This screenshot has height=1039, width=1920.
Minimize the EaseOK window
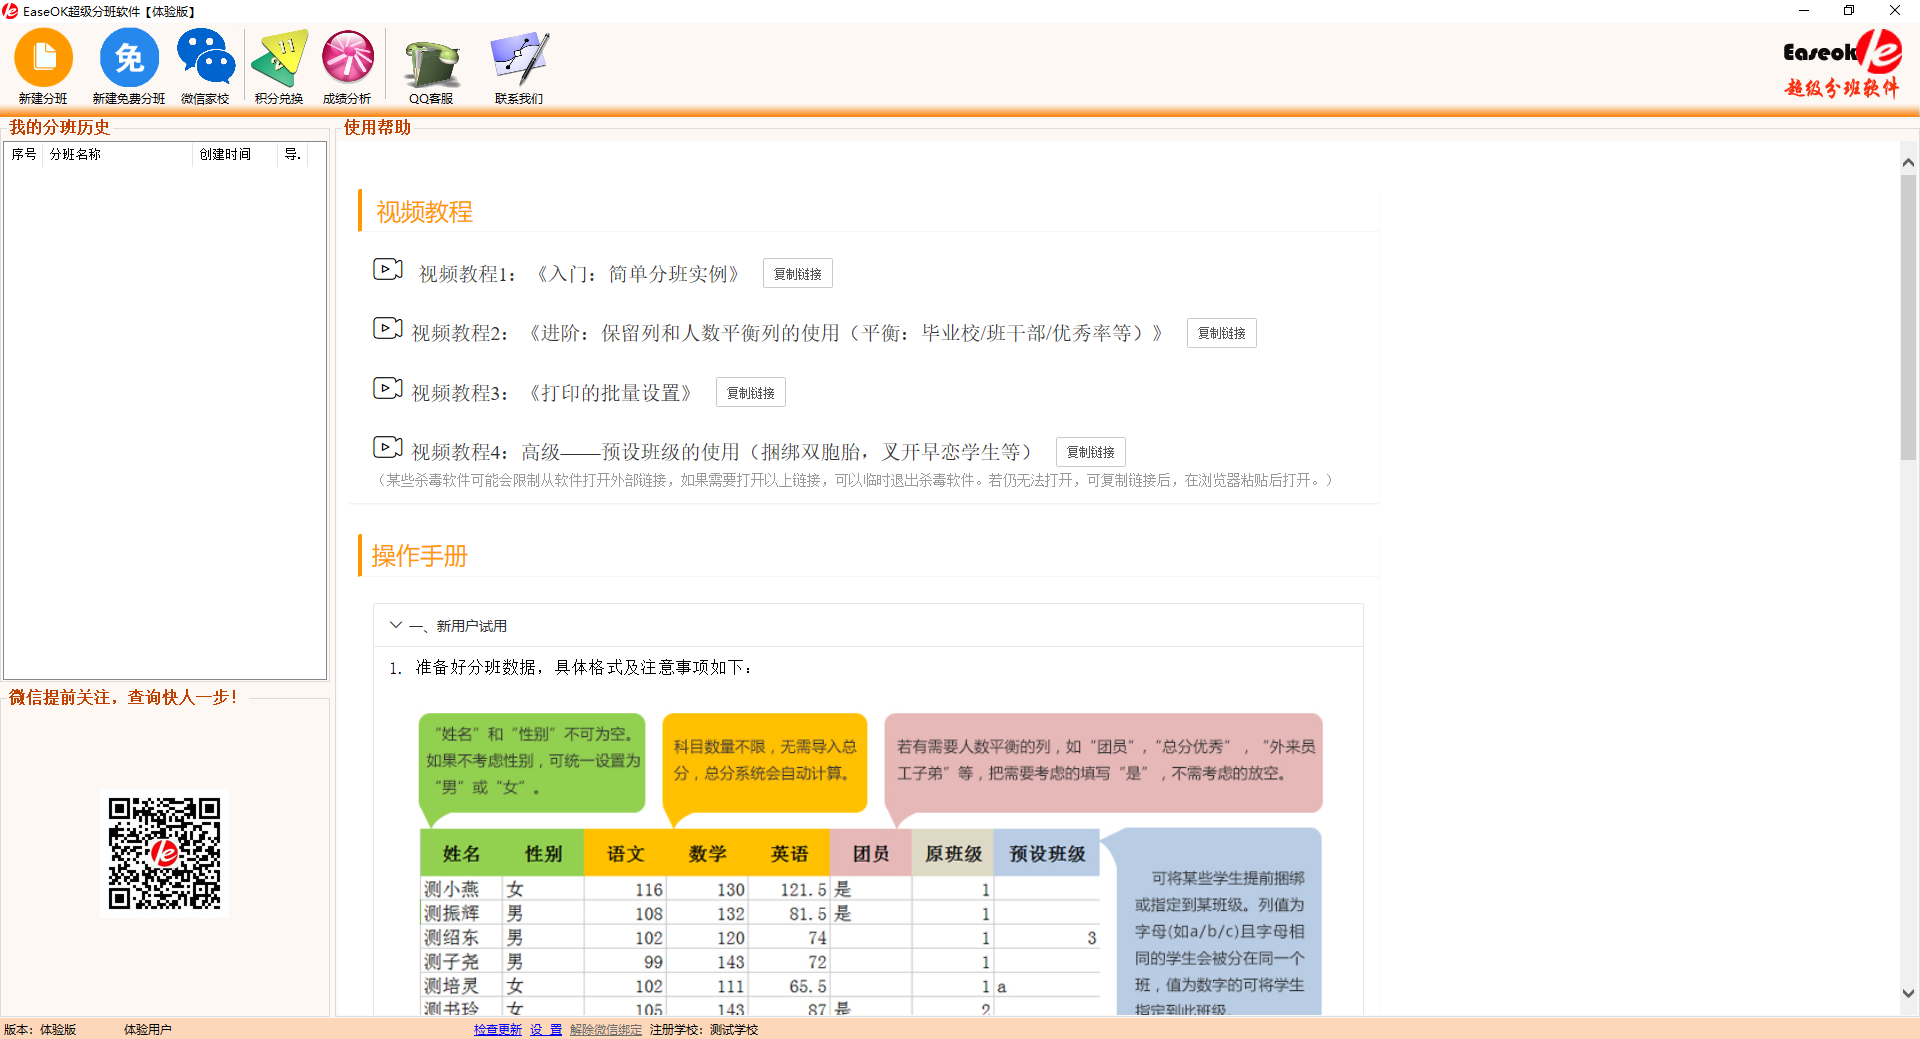[1804, 11]
